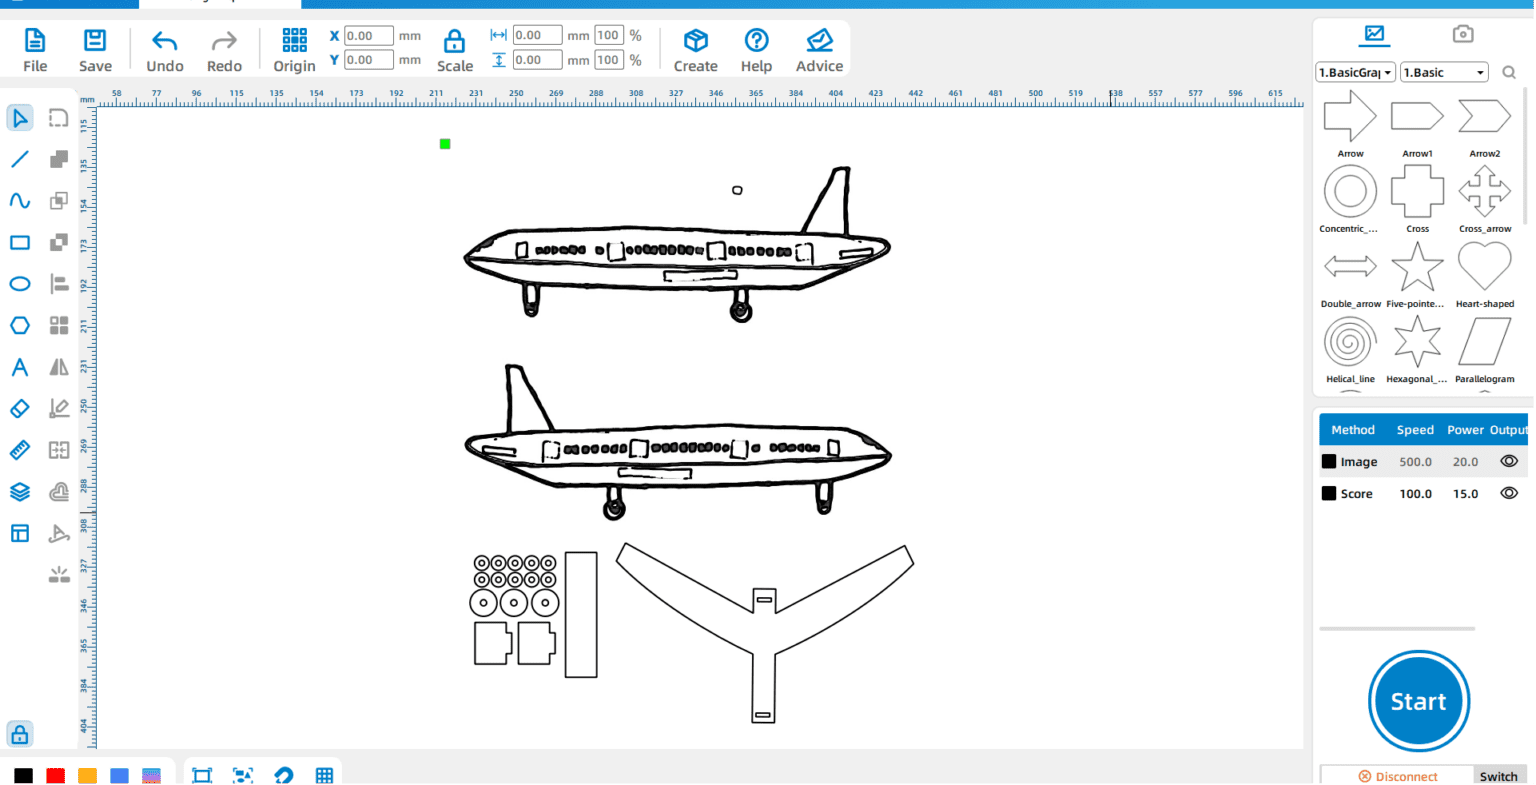Select the Rectangle tool
The image size is (1536, 785).
click(20, 242)
